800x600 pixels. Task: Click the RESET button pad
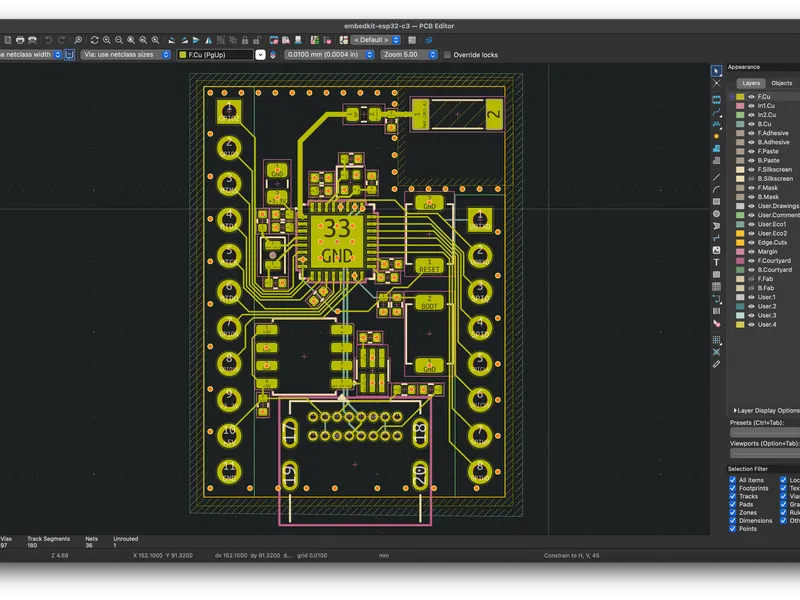click(x=429, y=266)
